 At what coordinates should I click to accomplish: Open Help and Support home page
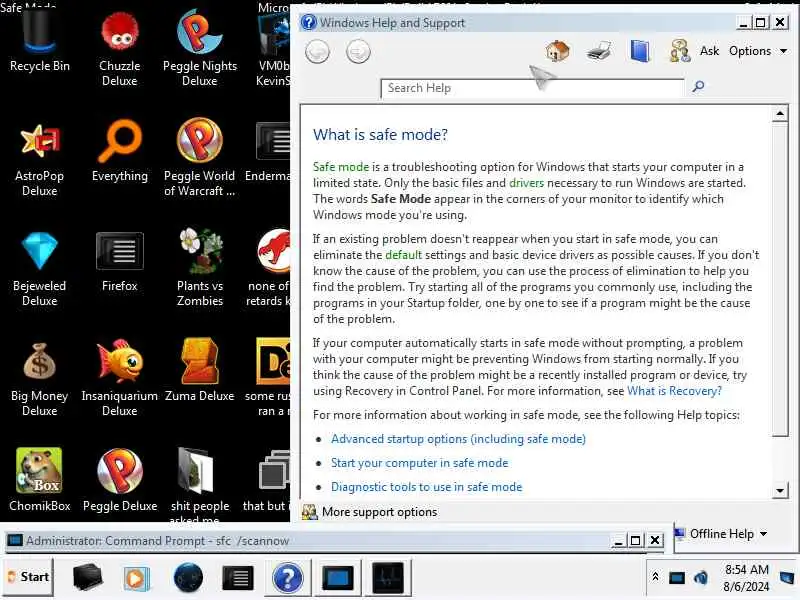557,51
